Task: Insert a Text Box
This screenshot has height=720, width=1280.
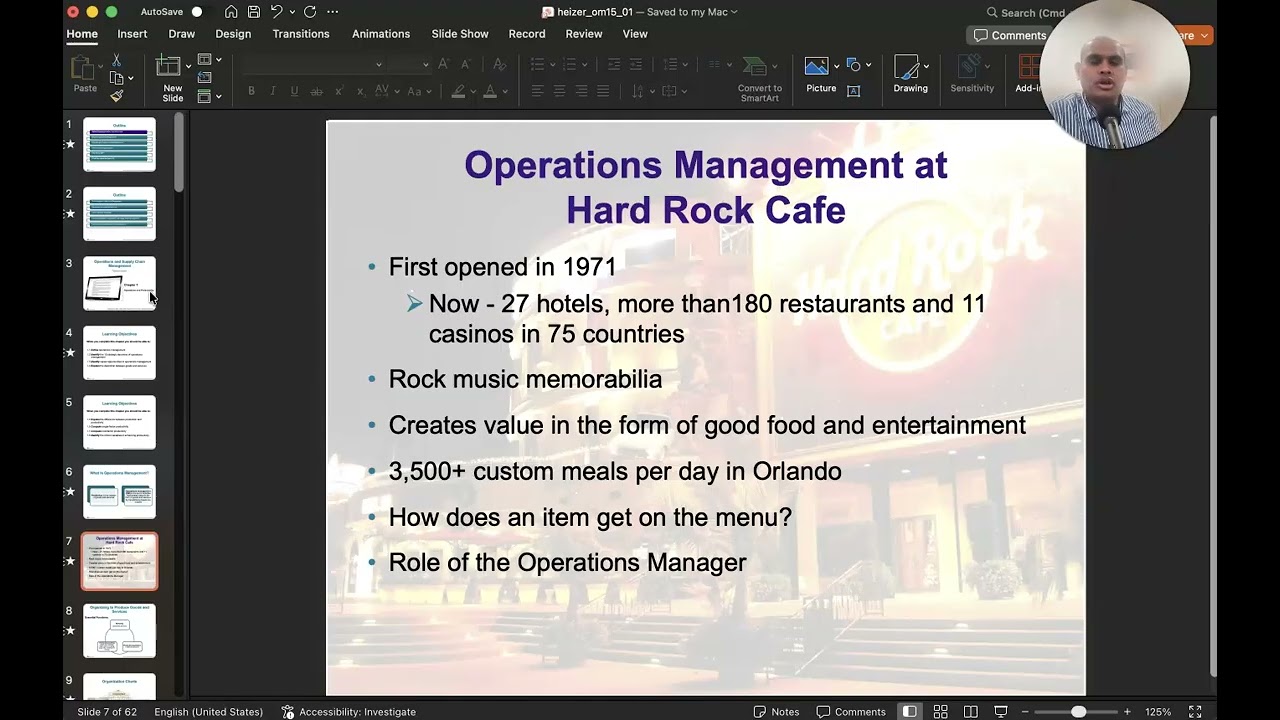Action: pyautogui.click(x=853, y=90)
